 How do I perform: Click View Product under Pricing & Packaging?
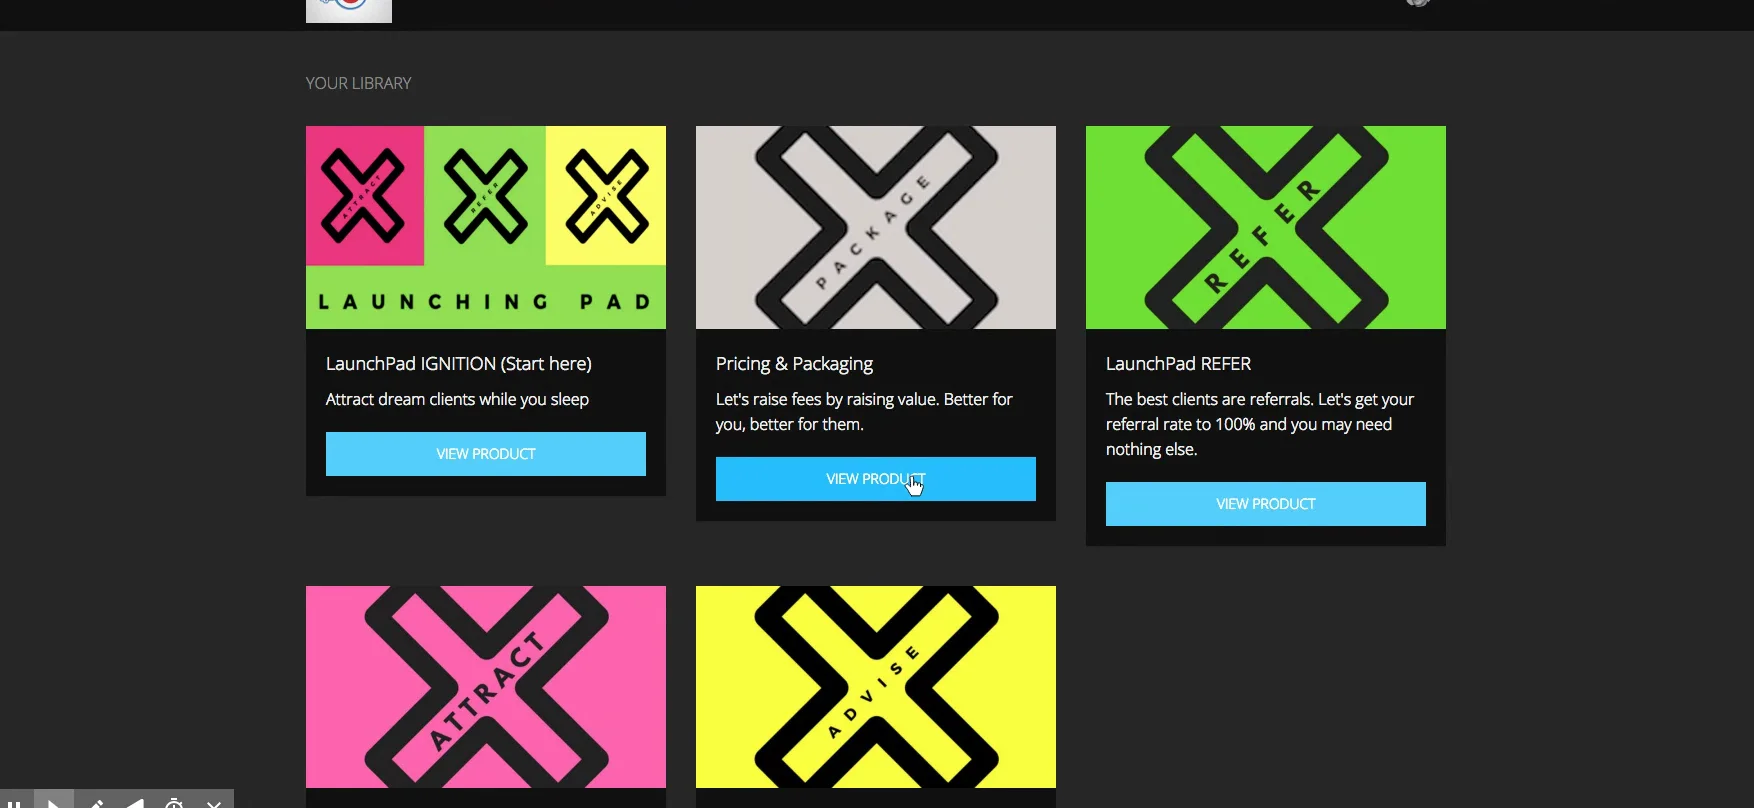tap(876, 479)
